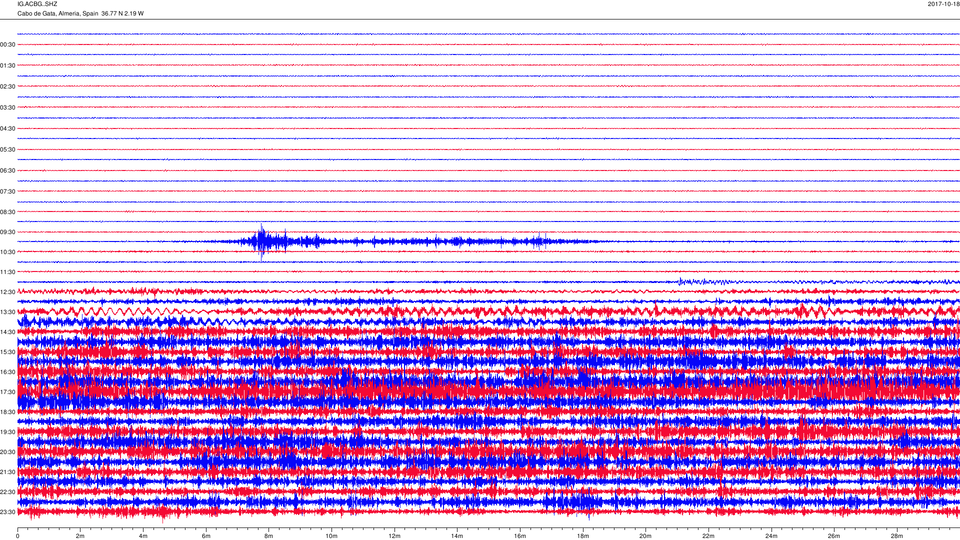960x540 pixels.
Task: Select the '21:30' time label
Action: point(8,472)
